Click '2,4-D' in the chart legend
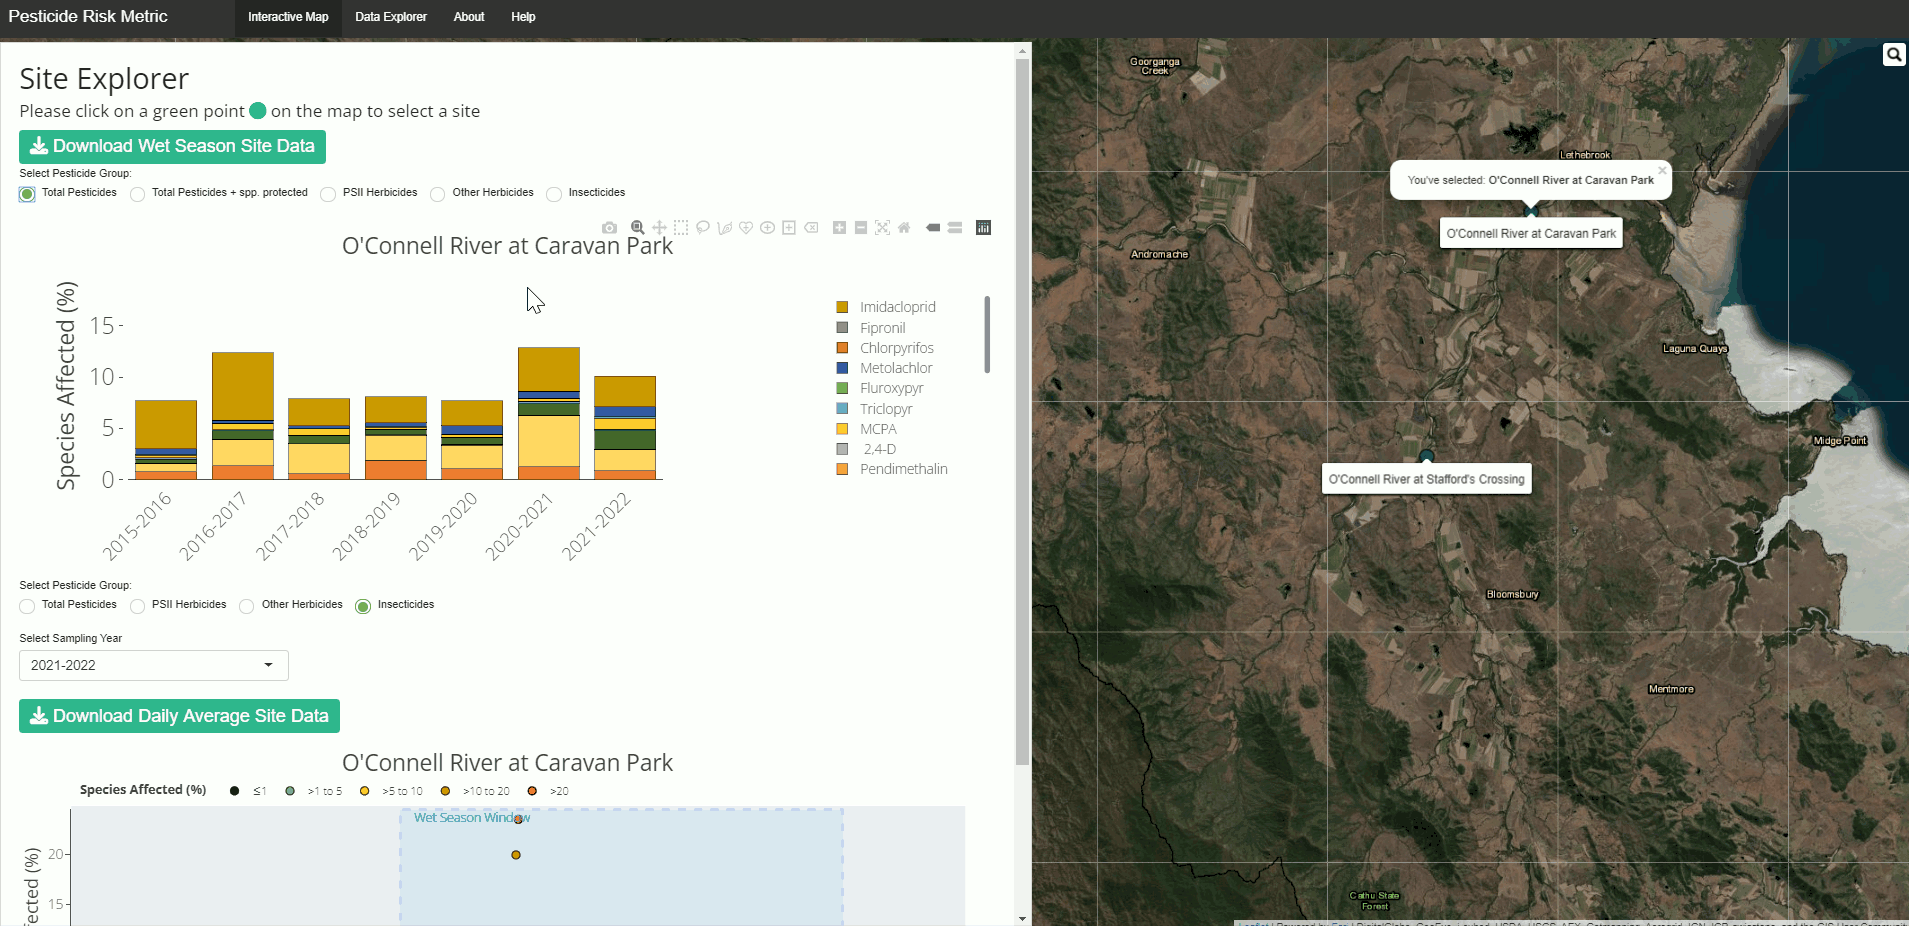The width and height of the screenshot is (1909, 926). click(880, 449)
